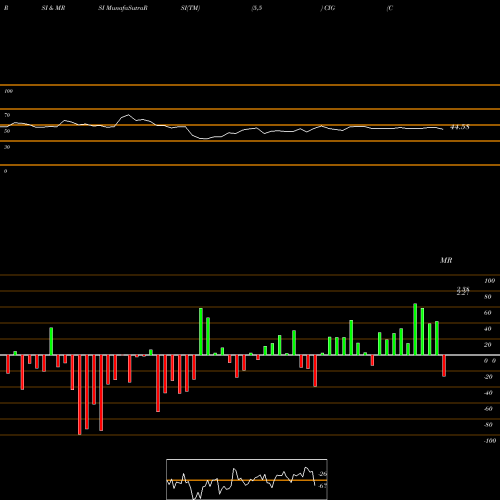This screenshot has width=500, height=500.
Task: Click the ") CIG" symbol text
Action: click(x=328, y=8)
